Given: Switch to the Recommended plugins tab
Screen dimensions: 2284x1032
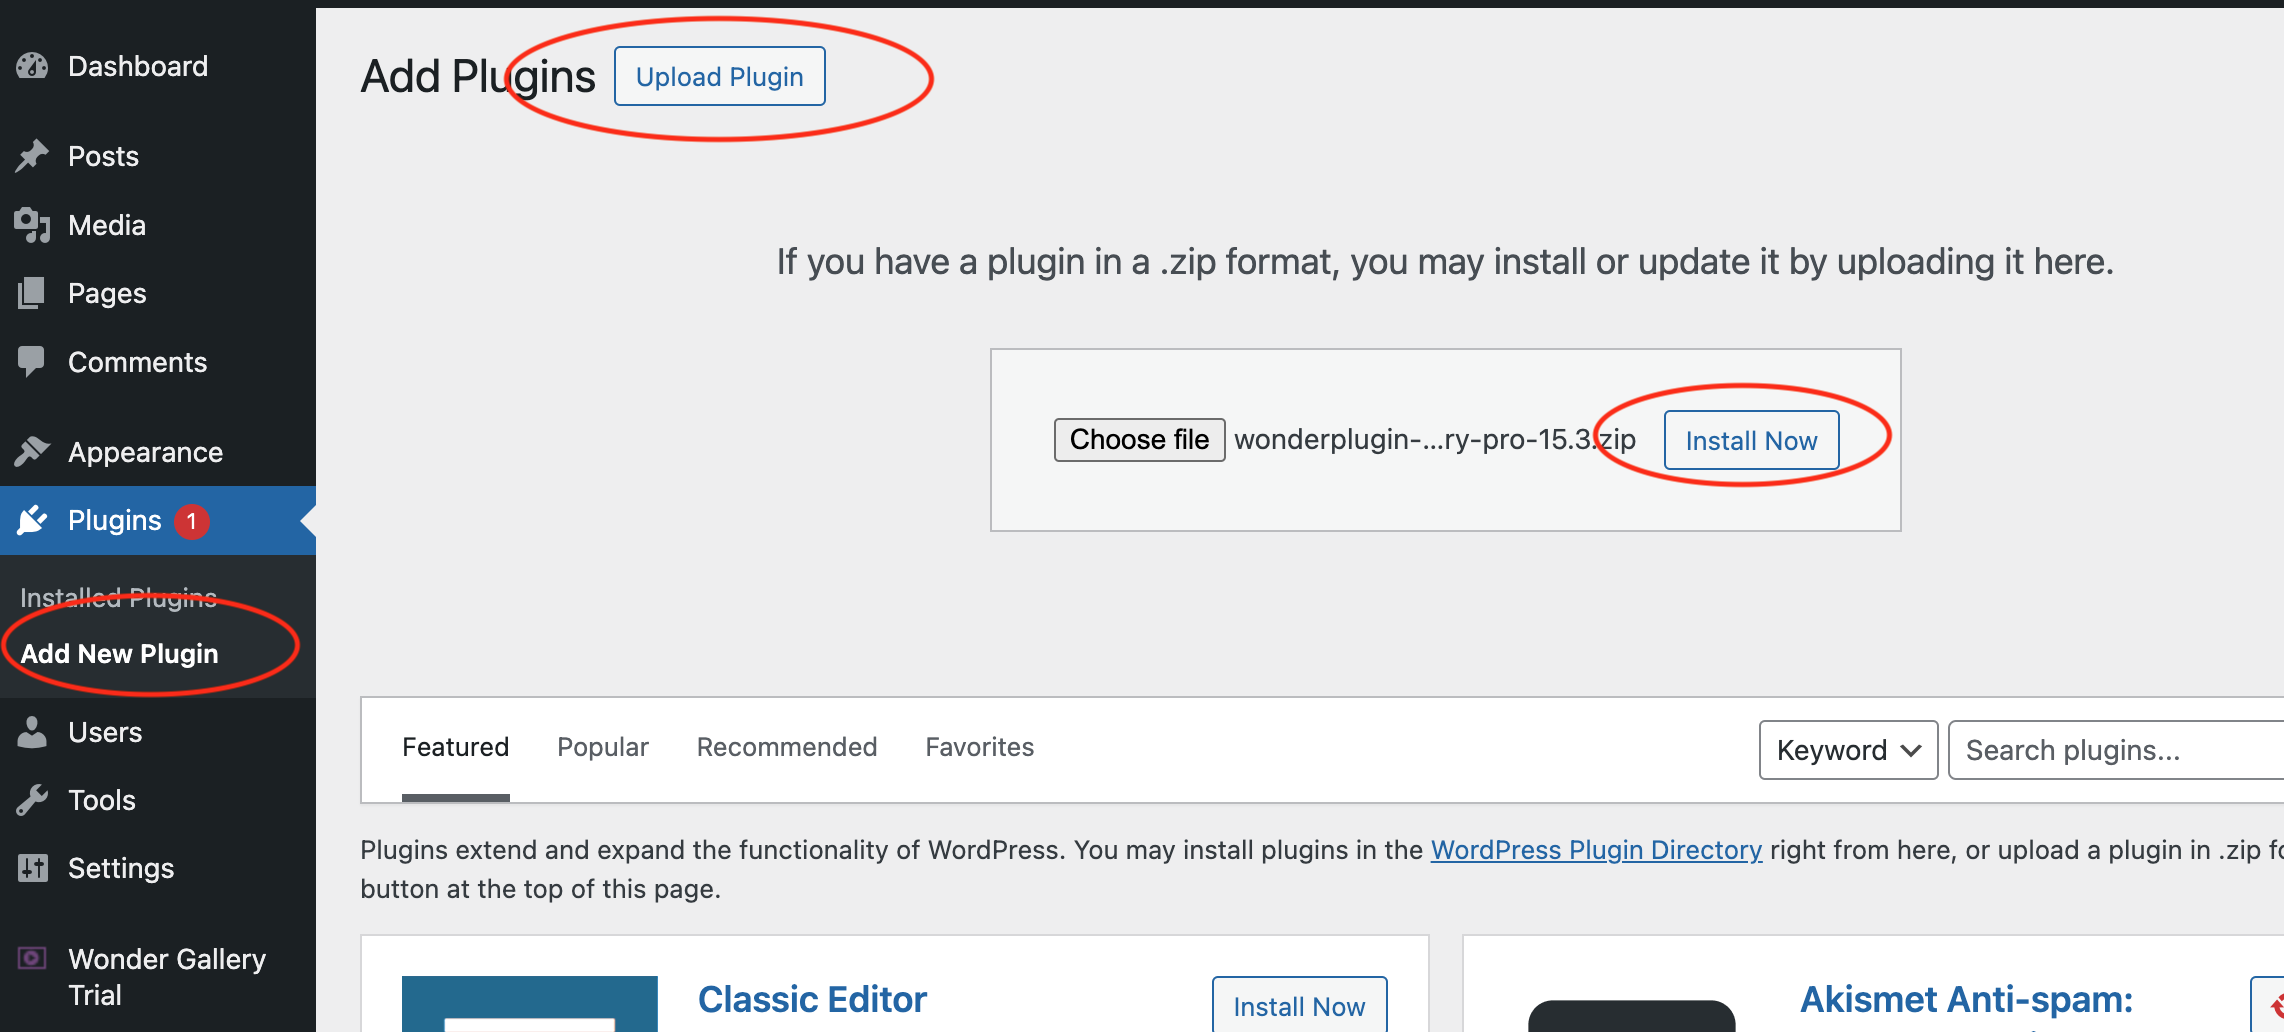Looking at the screenshot, I should 787,747.
